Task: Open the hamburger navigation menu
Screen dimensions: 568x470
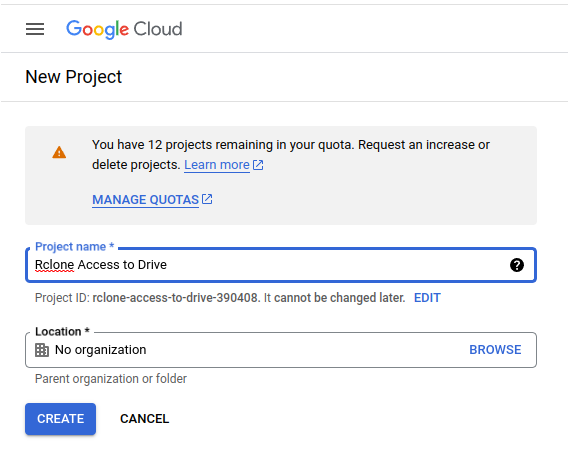Action: click(35, 29)
